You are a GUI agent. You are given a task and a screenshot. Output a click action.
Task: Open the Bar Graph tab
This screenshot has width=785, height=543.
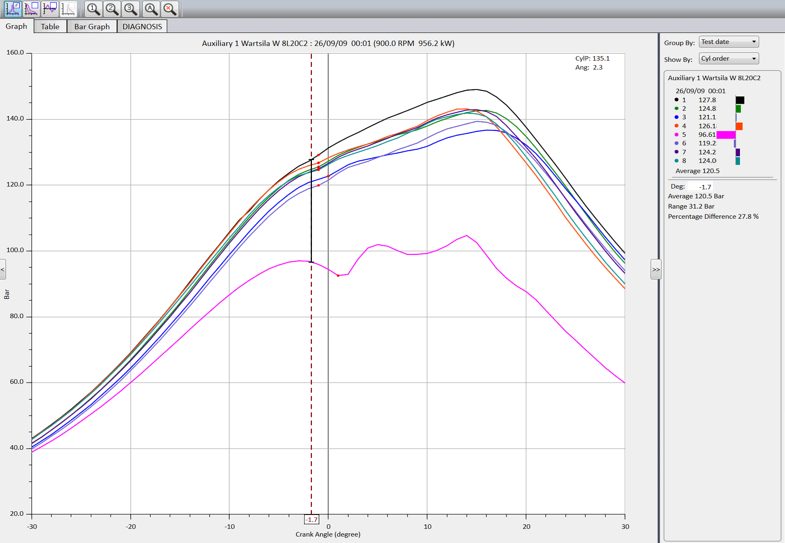pyautogui.click(x=92, y=27)
